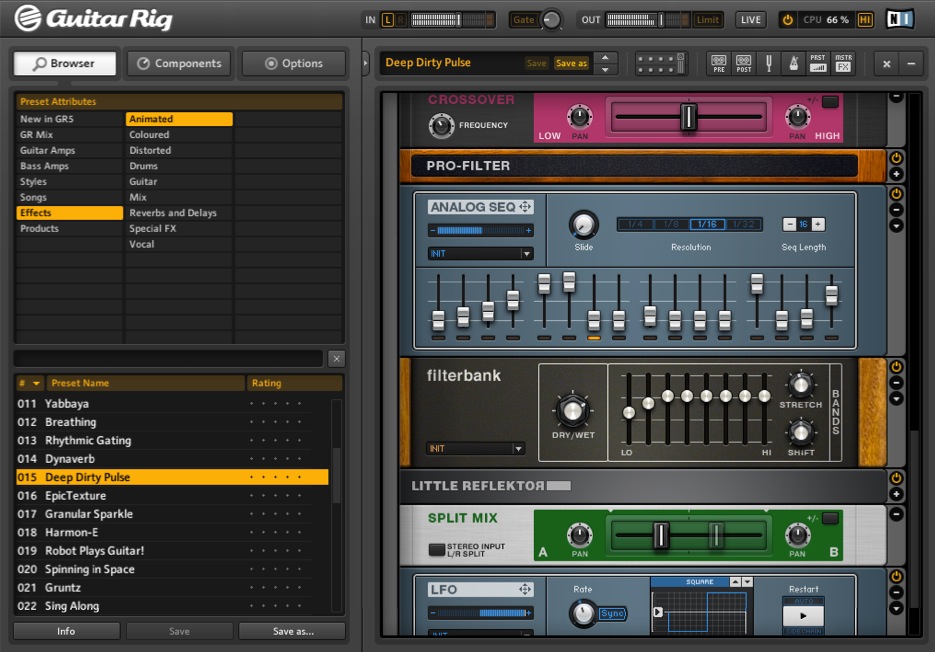The image size is (935, 652).
Task: Clear the preset search with X icon
Action: tap(336, 359)
